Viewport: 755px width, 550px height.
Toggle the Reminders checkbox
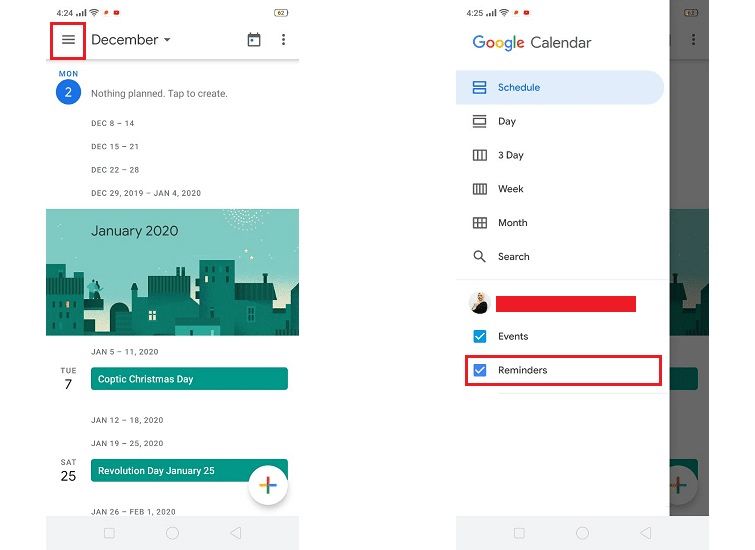coord(480,370)
